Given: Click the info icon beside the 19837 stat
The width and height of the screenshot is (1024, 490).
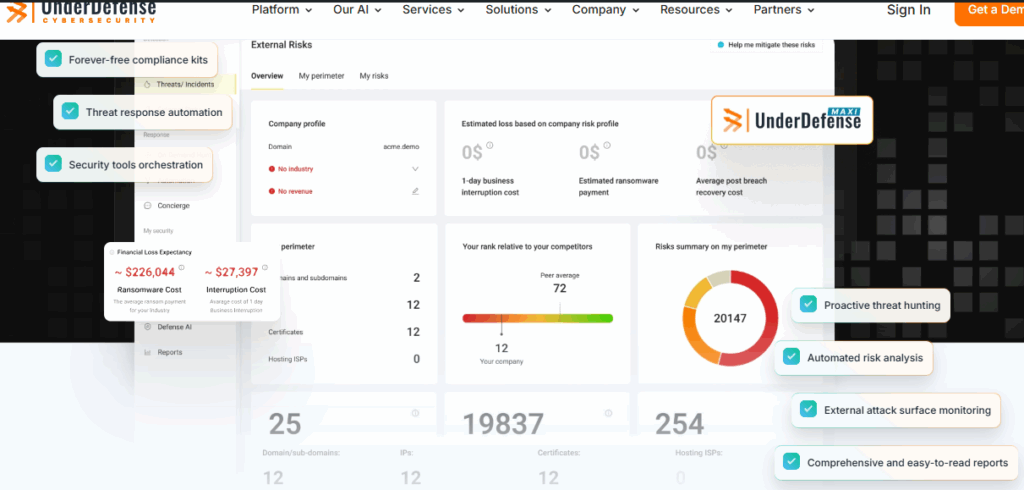Looking at the screenshot, I should [x=609, y=413].
